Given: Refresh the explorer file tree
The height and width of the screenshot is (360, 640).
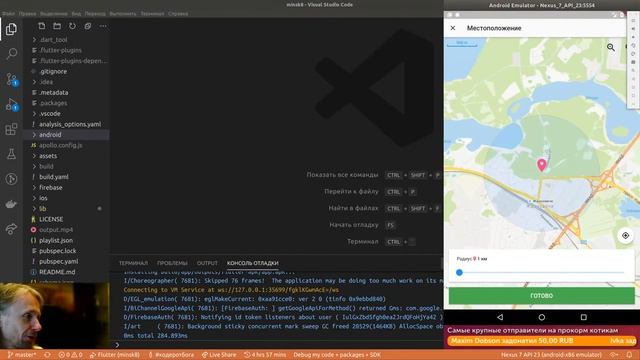Looking at the screenshot, I should pos(72,26).
